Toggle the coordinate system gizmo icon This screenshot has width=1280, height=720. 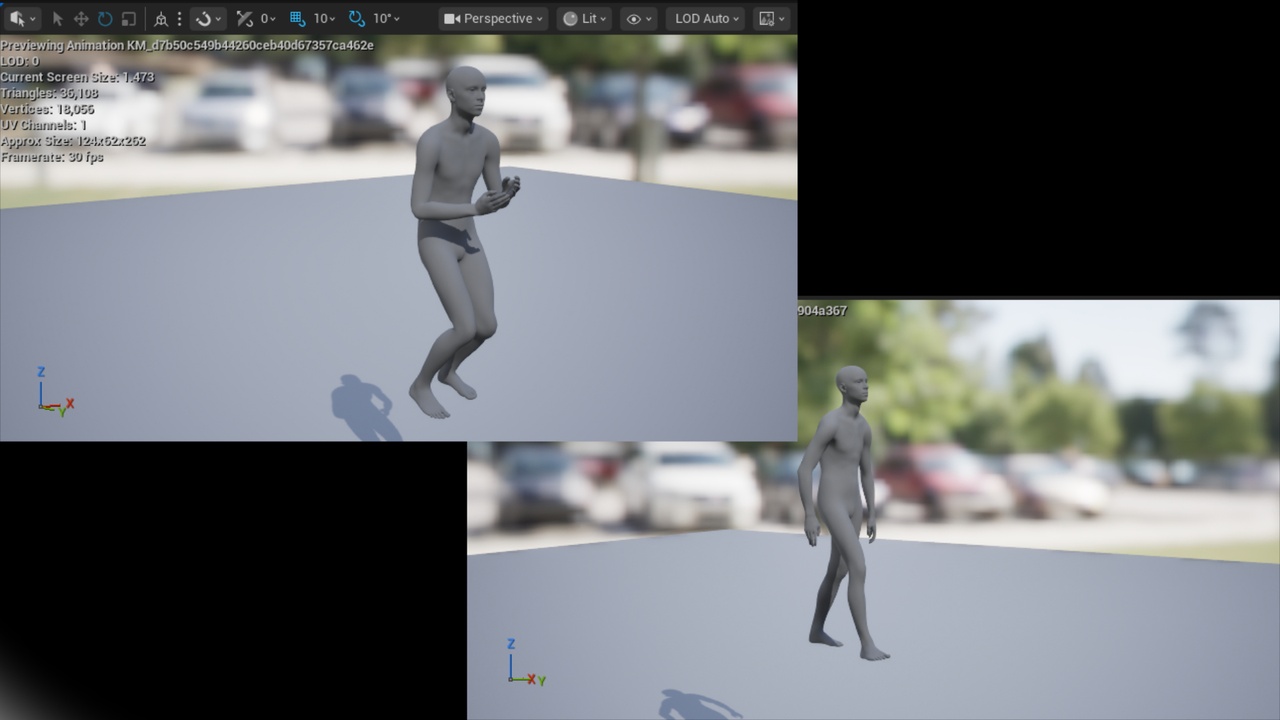(x=160, y=18)
